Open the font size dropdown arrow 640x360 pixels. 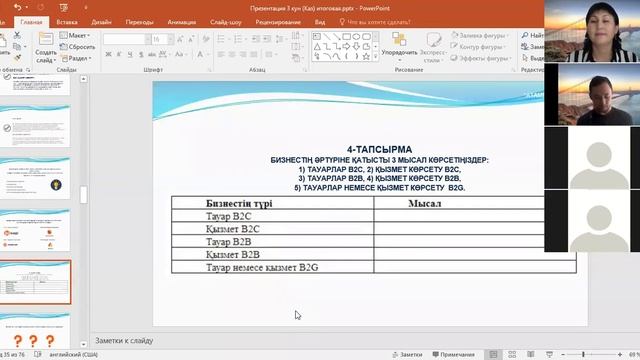click(x=171, y=39)
